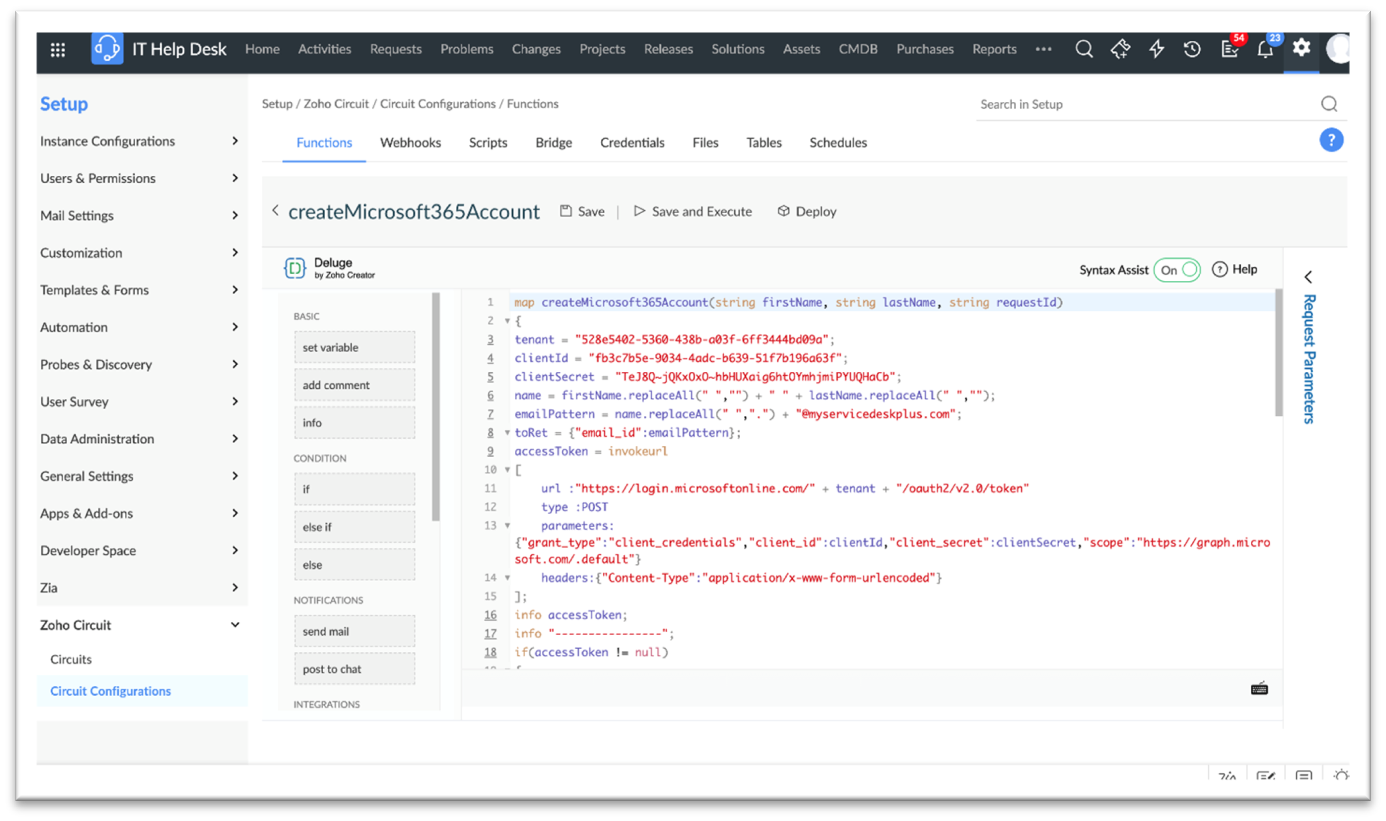Click the Deluge logo icon

tap(294, 268)
